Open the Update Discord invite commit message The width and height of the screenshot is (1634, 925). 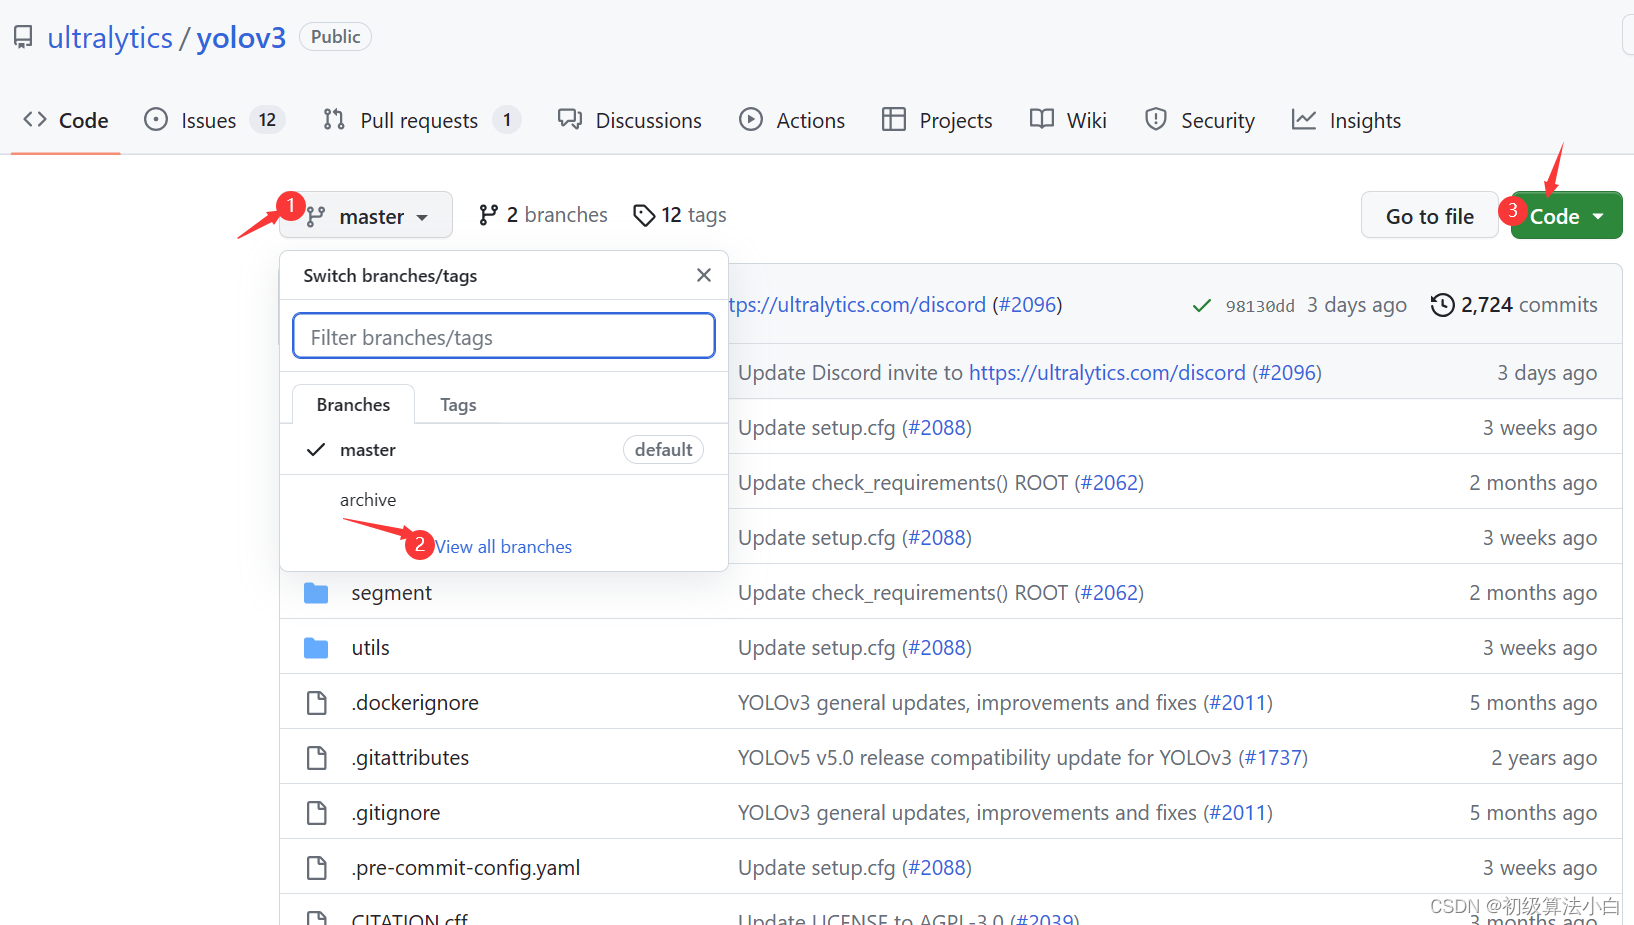851,373
